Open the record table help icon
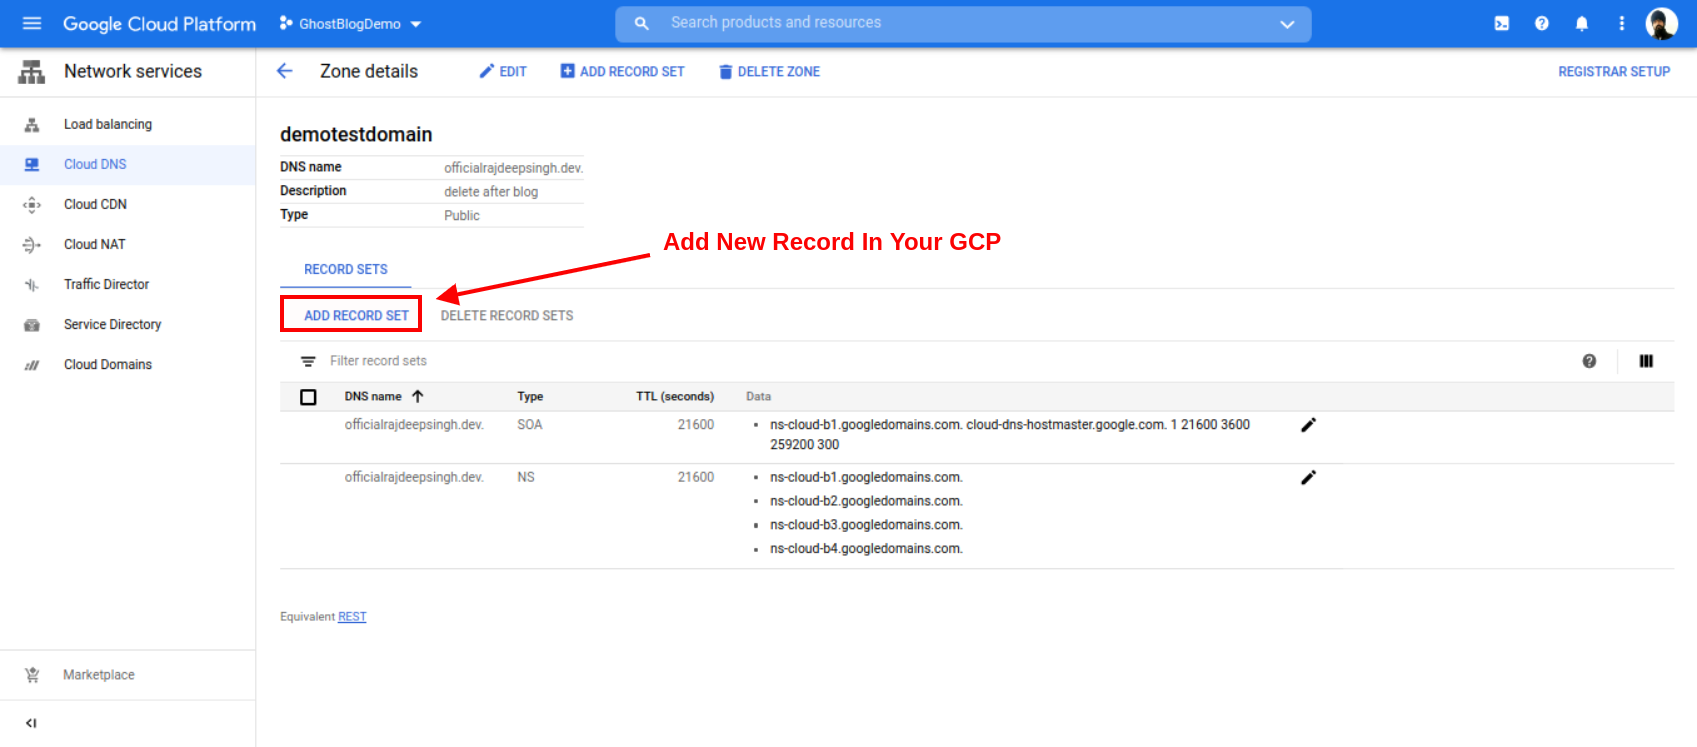The width and height of the screenshot is (1697, 747). pyautogui.click(x=1589, y=361)
